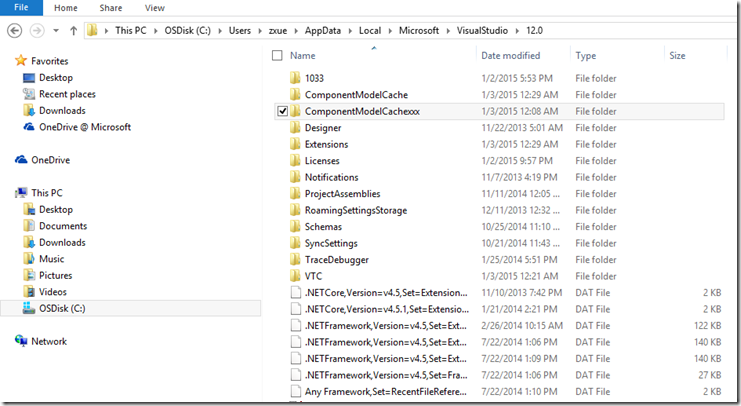
Task: Uncheck the ComponentModelCachexxx checkbox
Action: [x=283, y=111]
